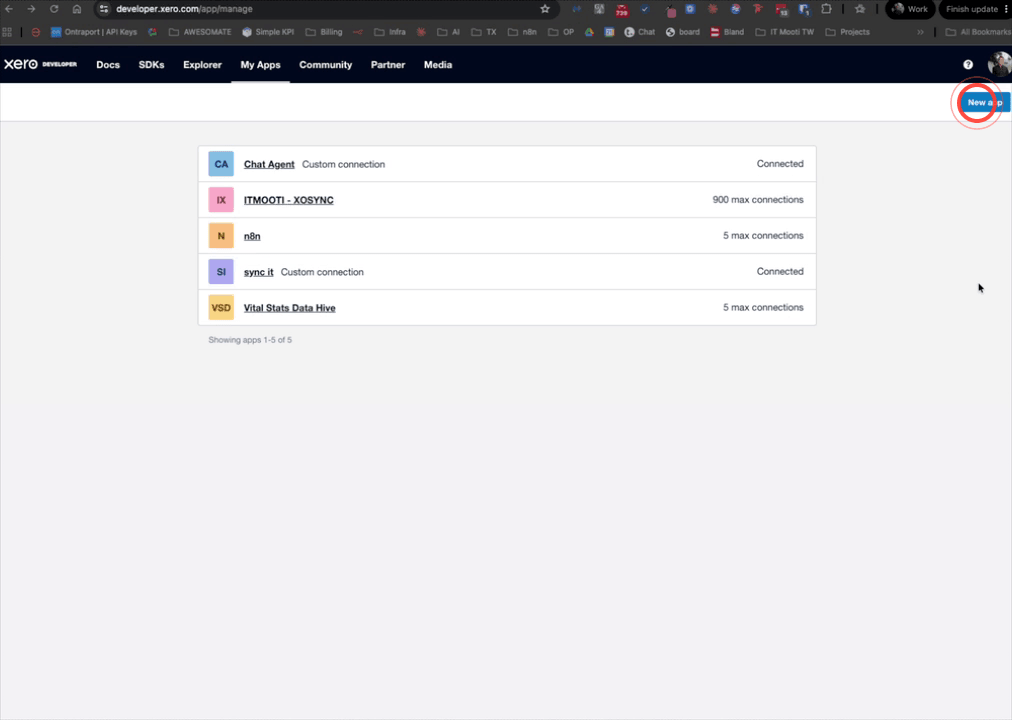Expand the AI bookmark folder
The height and width of the screenshot is (720, 1012).
click(x=449, y=32)
